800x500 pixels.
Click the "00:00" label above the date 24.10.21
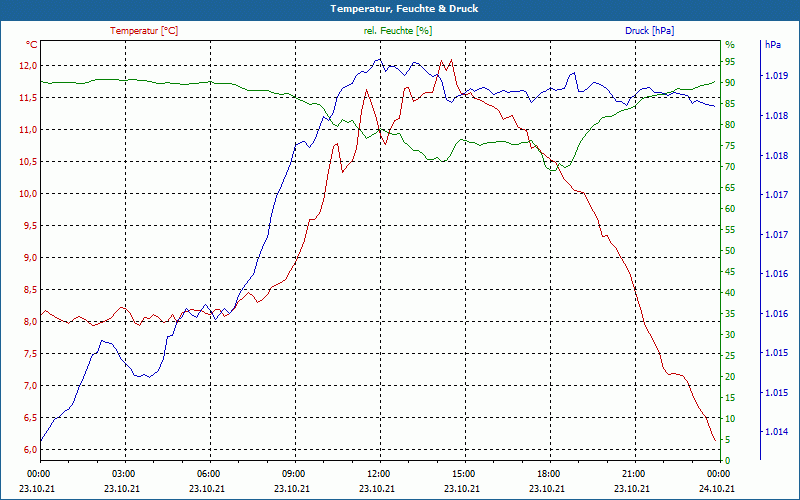717,473
